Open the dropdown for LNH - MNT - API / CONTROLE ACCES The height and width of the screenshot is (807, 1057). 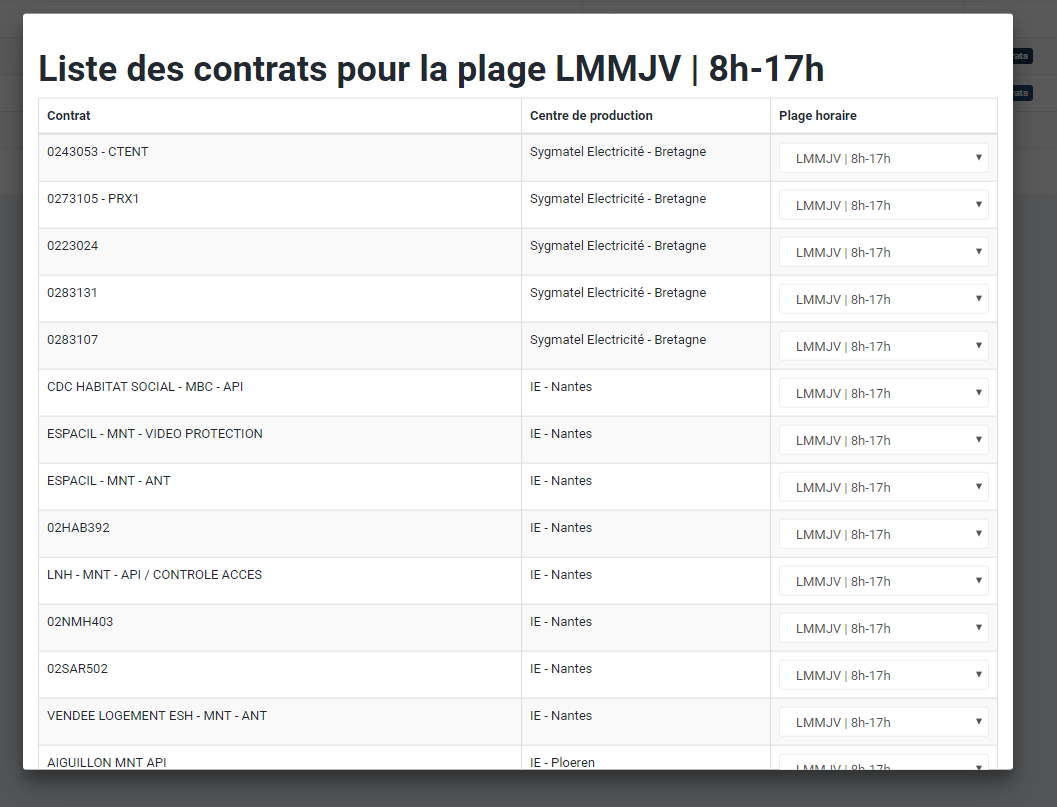click(883, 581)
